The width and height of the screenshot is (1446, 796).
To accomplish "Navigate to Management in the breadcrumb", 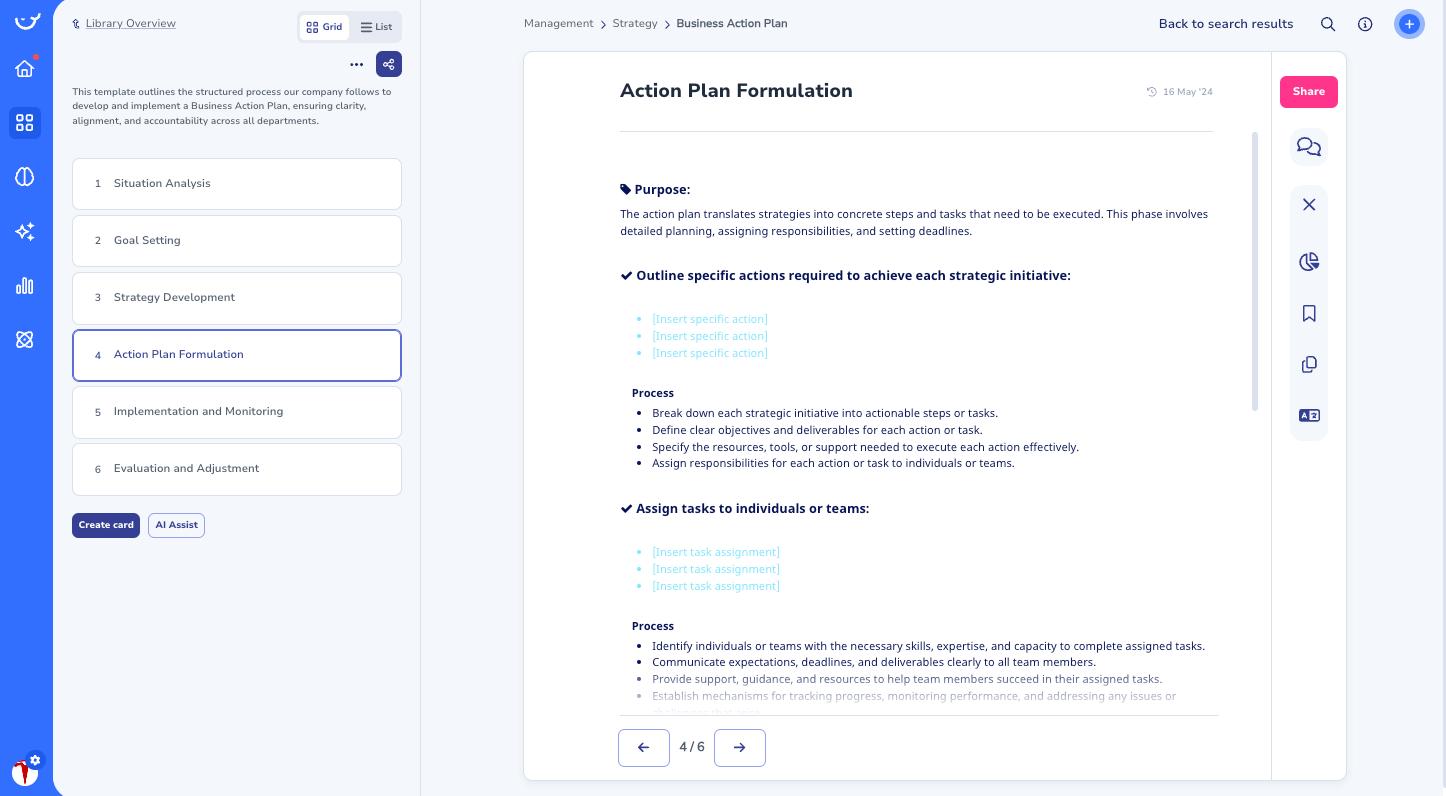I will click(558, 23).
